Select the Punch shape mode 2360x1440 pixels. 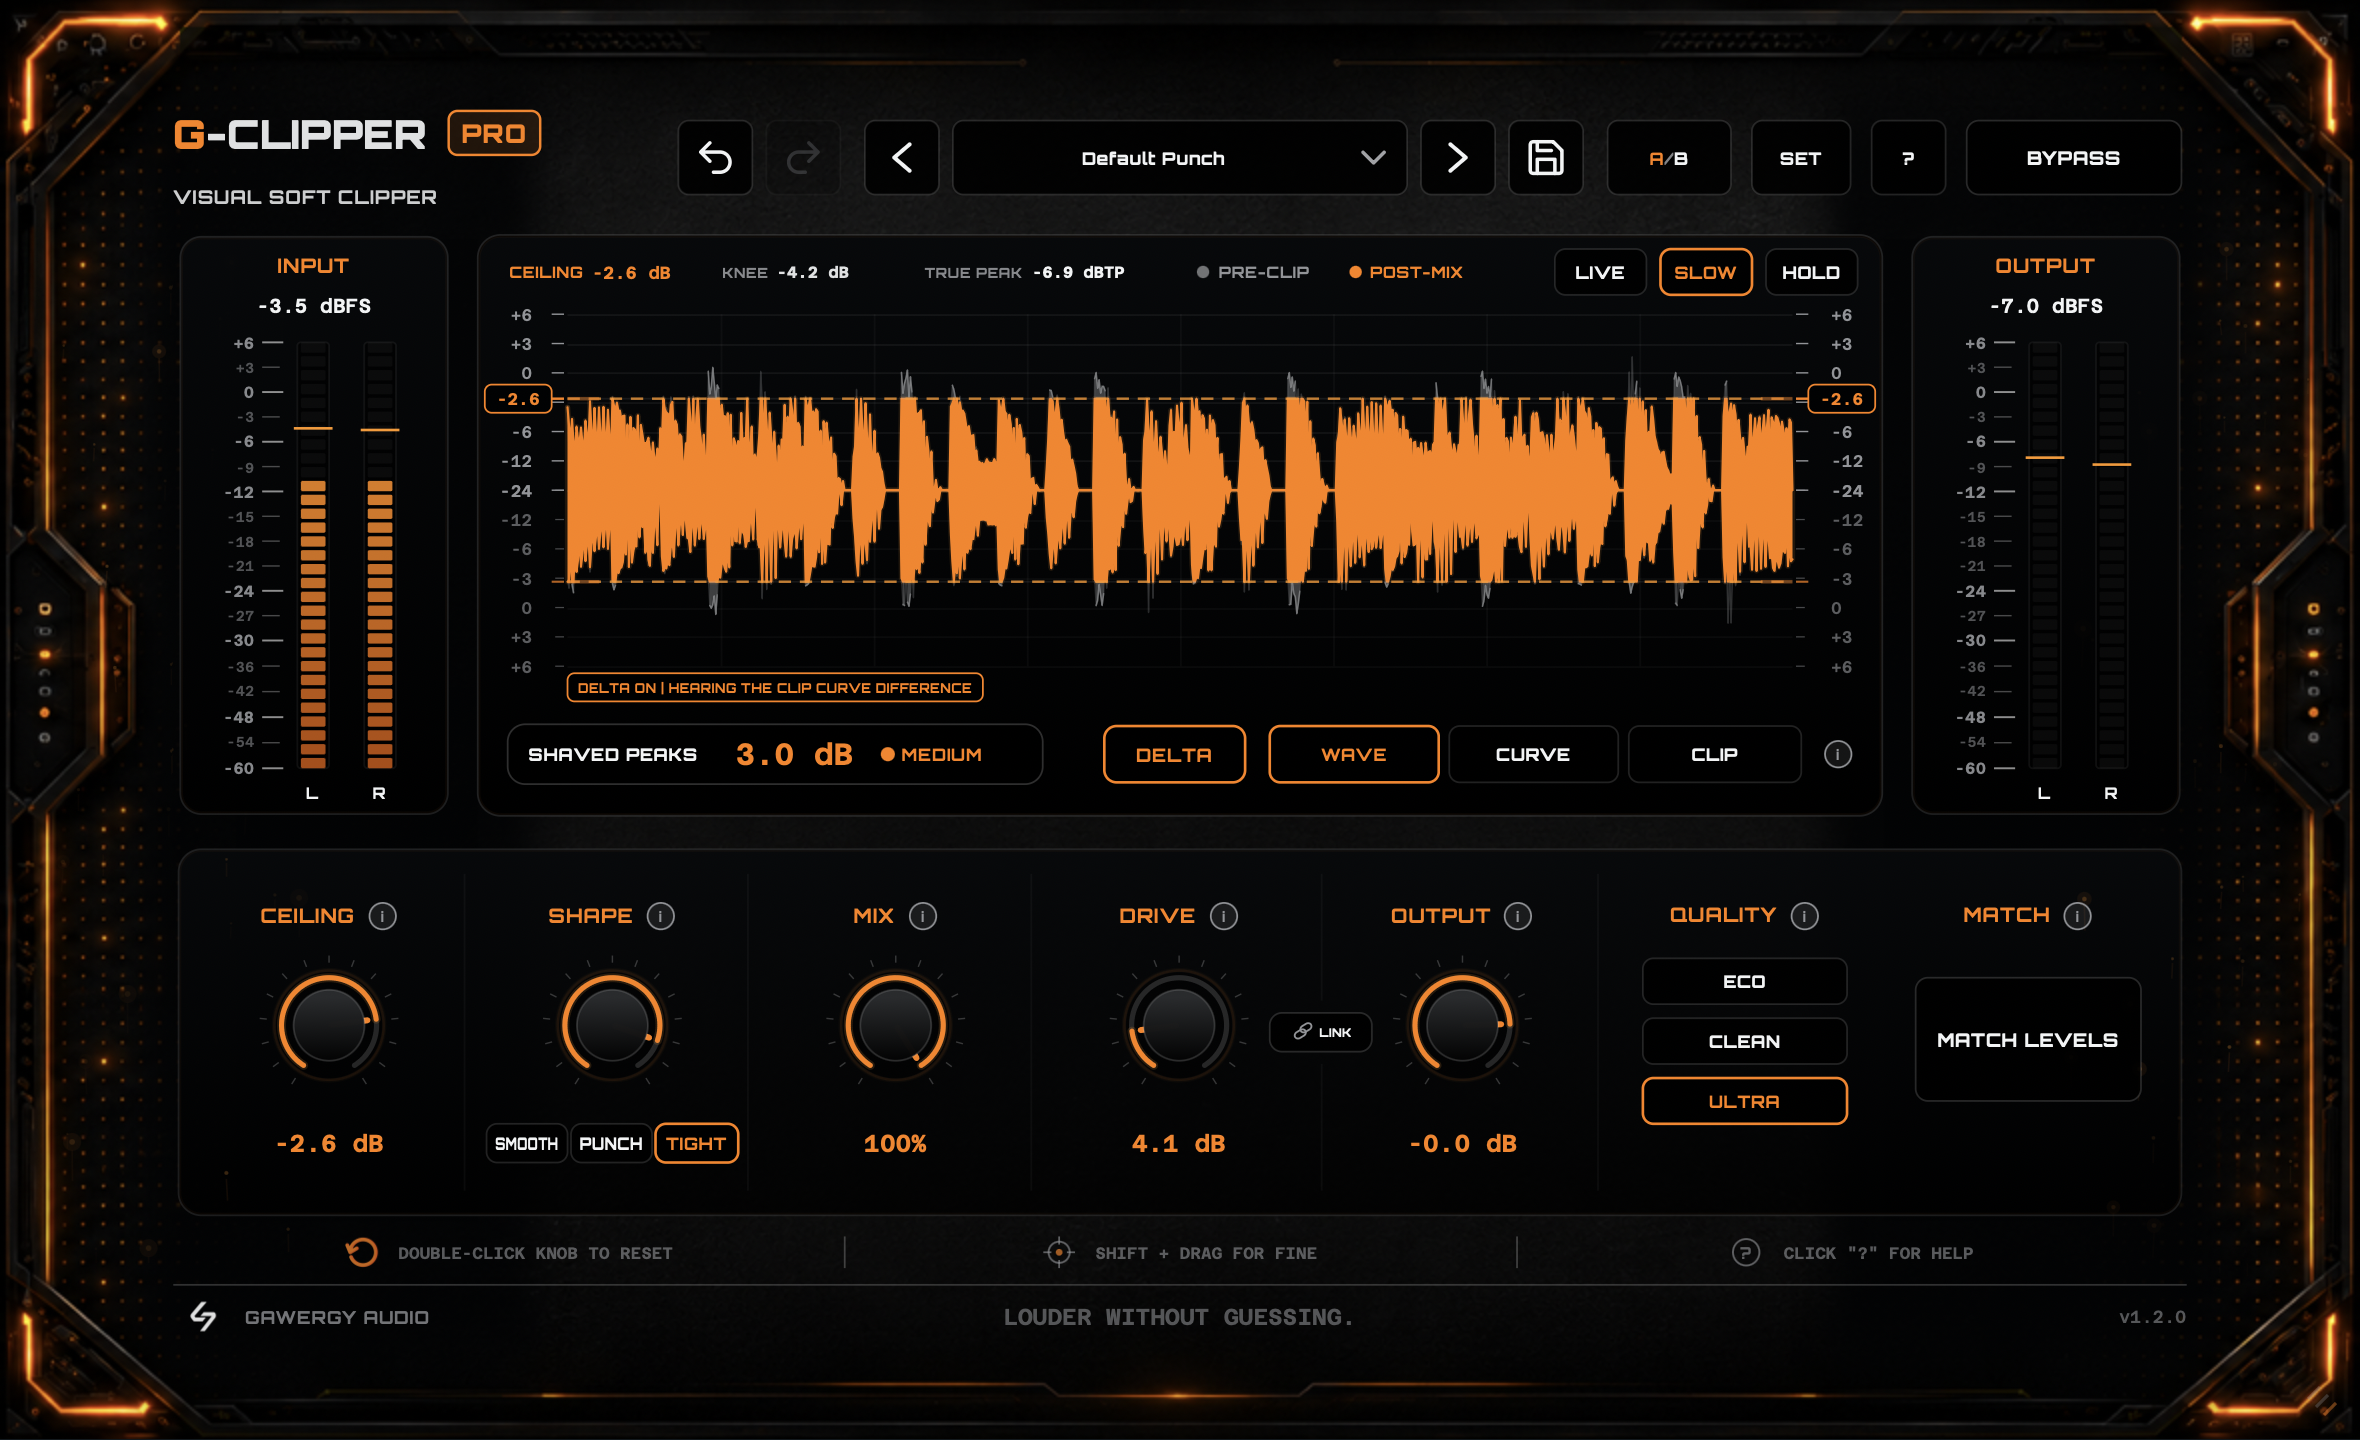[611, 1144]
